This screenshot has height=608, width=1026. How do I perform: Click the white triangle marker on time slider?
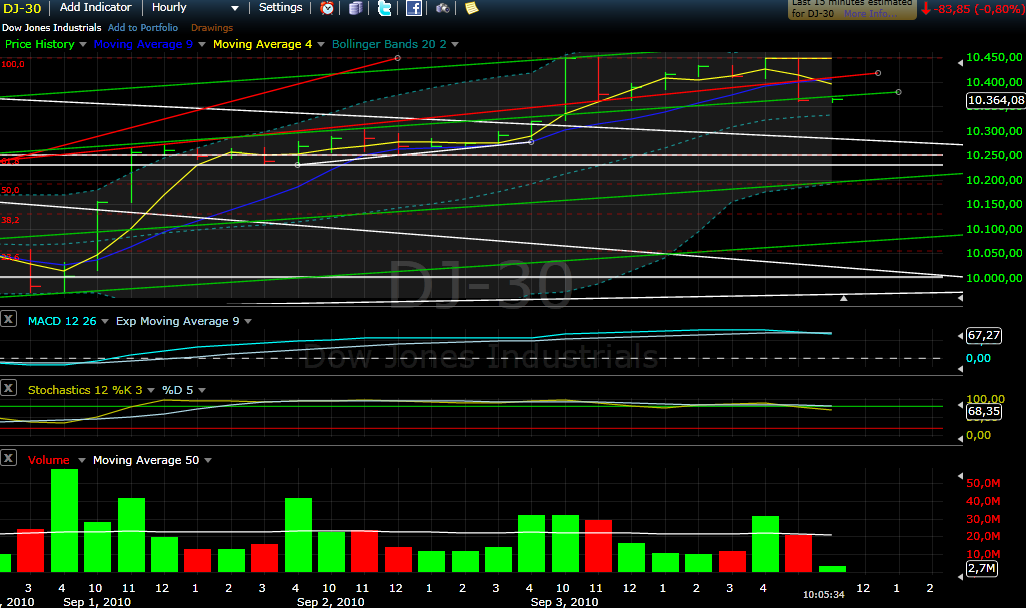pos(843,298)
